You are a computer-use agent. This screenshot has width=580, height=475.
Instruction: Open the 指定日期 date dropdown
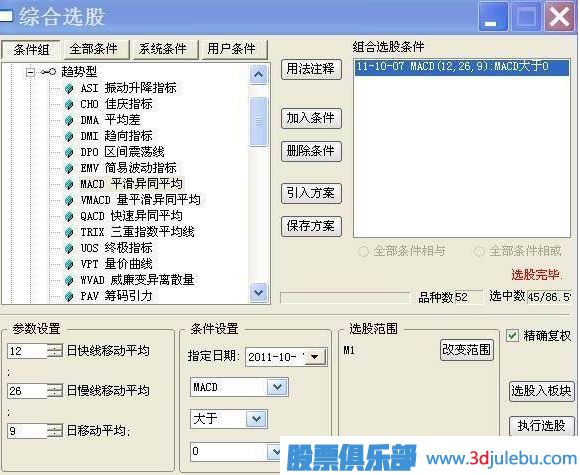tap(316, 357)
